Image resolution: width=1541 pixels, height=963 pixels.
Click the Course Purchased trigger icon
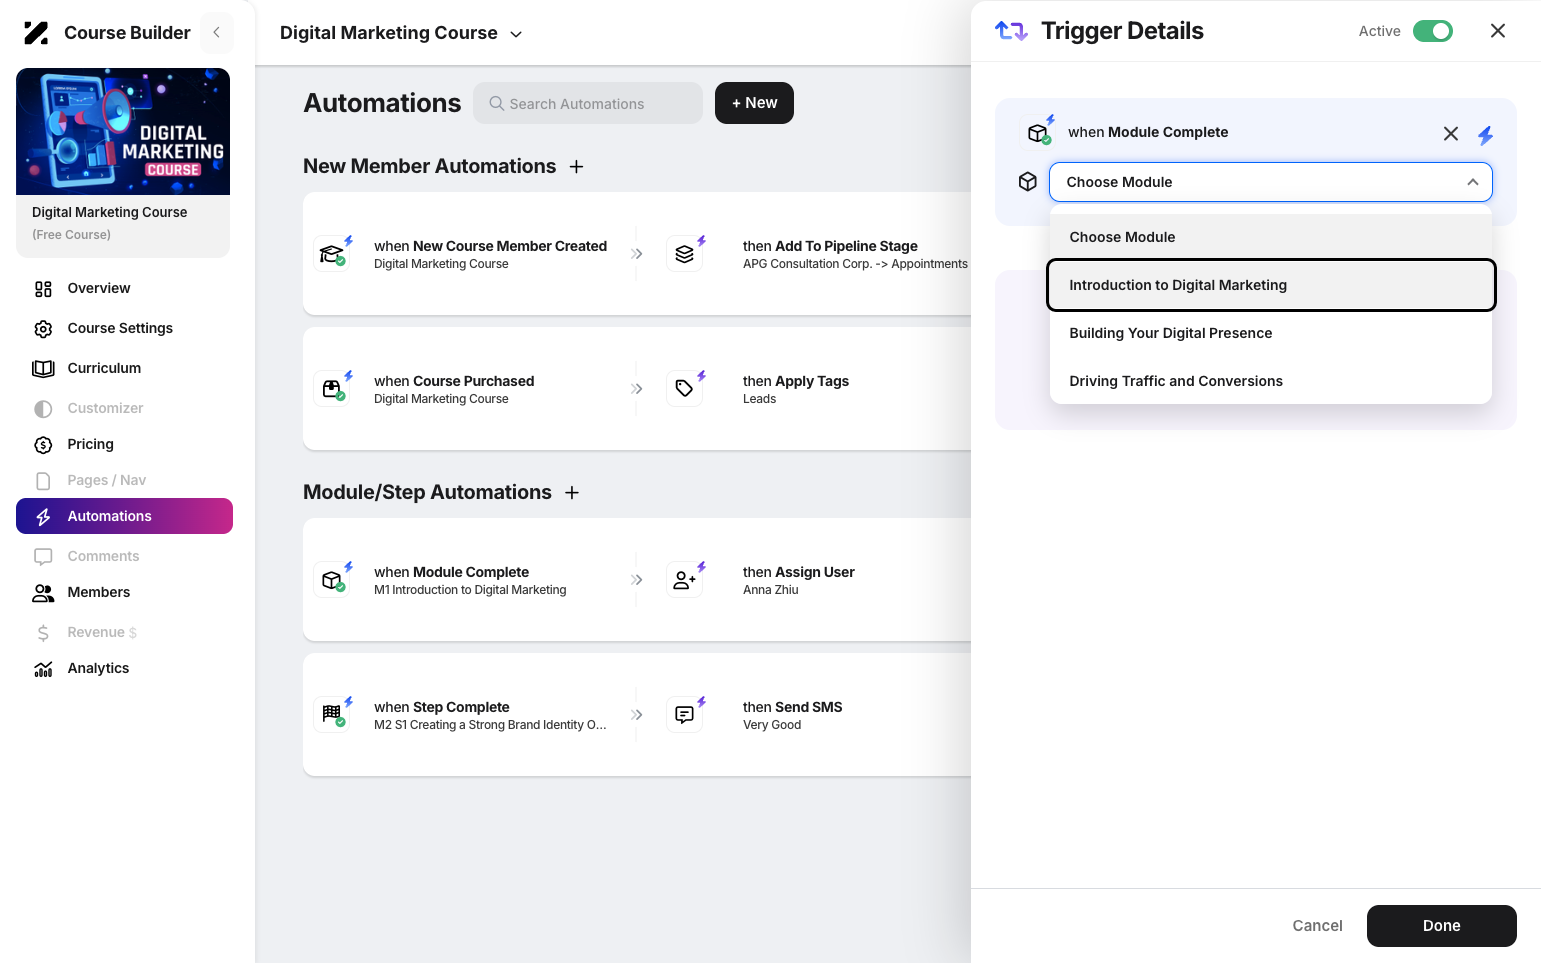tap(332, 389)
